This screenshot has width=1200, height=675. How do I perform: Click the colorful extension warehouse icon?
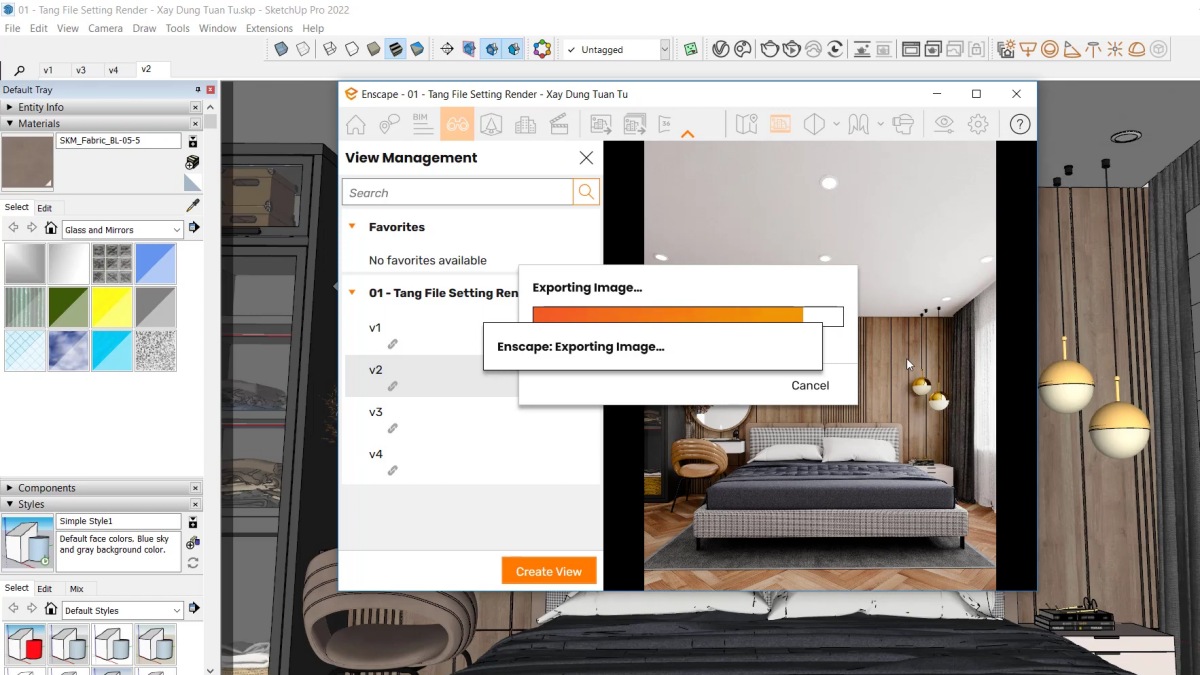click(x=542, y=49)
